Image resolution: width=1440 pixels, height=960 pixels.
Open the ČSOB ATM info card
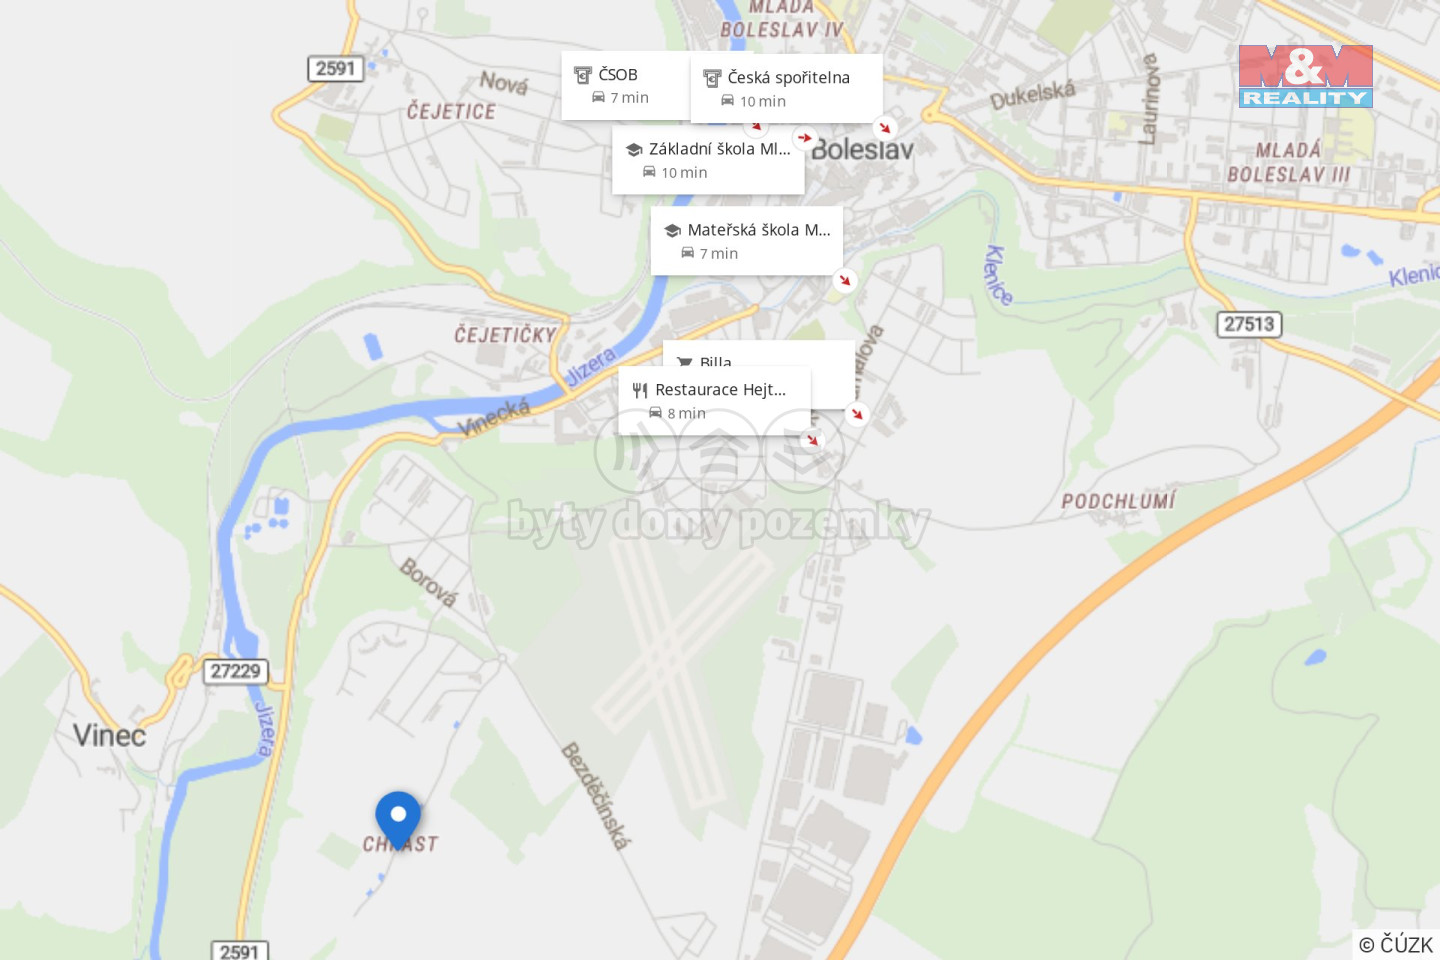pos(626,86)
